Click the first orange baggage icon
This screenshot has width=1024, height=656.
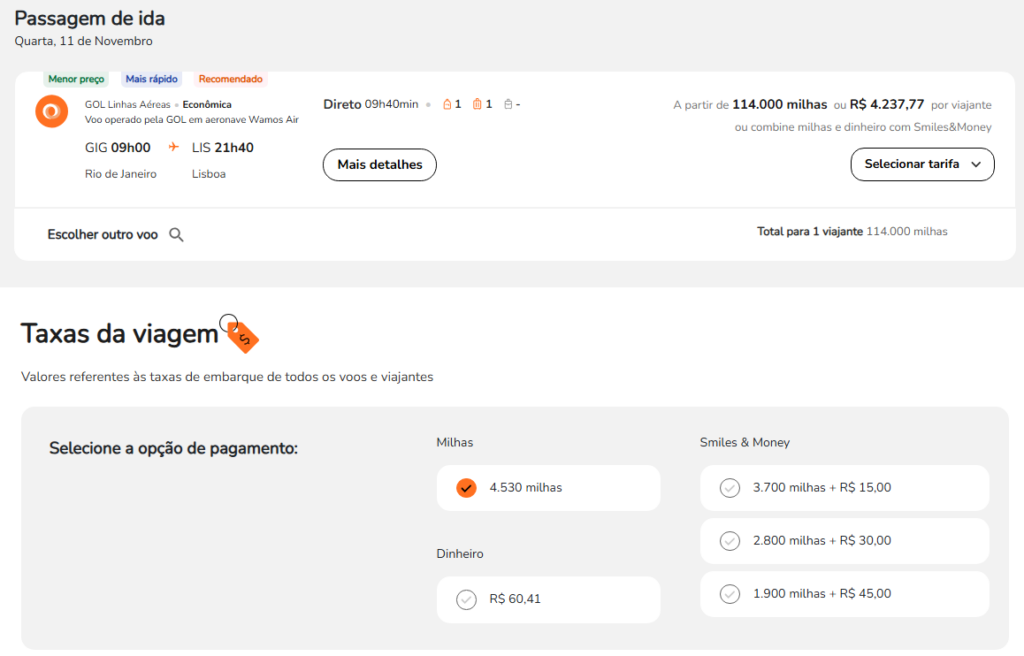447,104
